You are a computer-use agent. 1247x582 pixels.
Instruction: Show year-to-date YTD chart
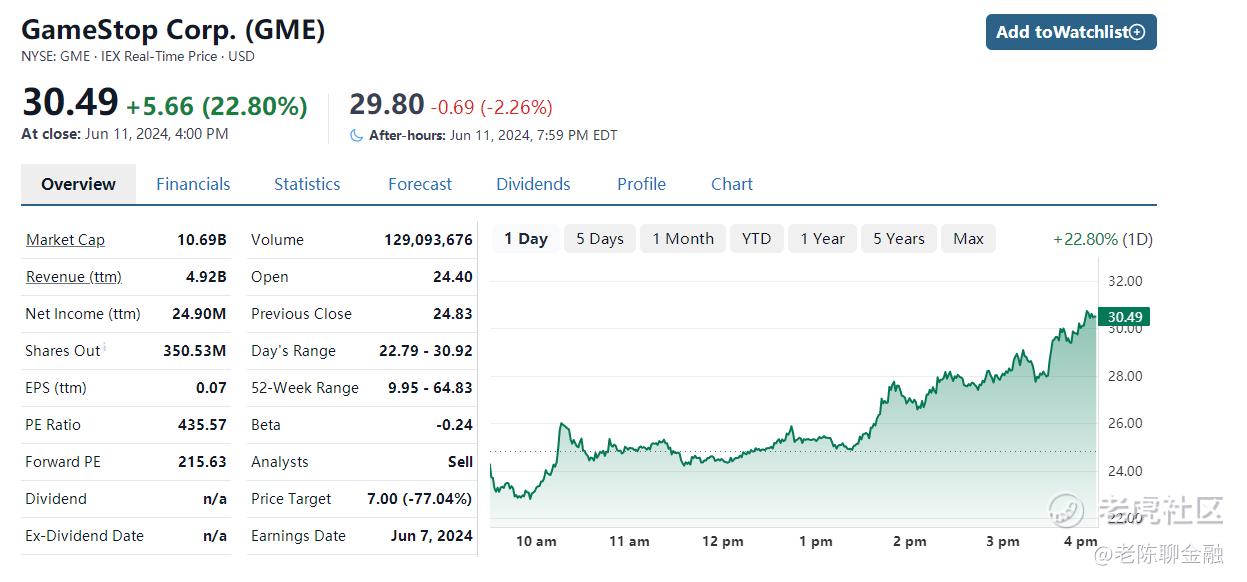pyautogui.click(x=757, y=239)
